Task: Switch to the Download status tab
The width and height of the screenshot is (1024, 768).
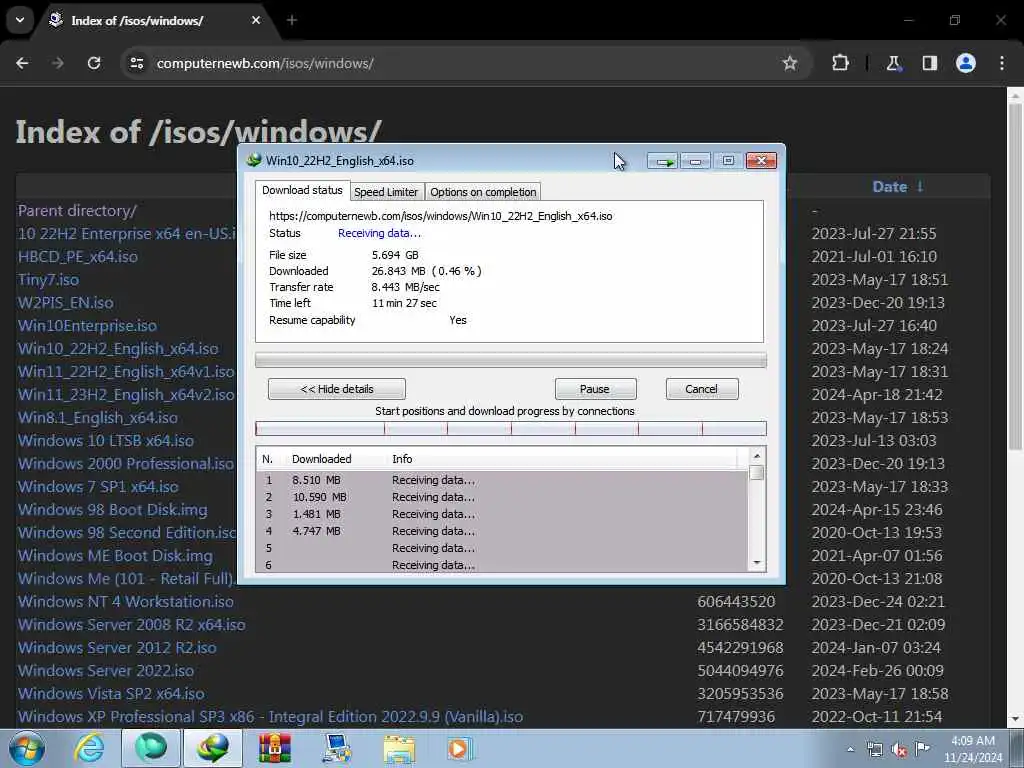Action: (302, 190)
